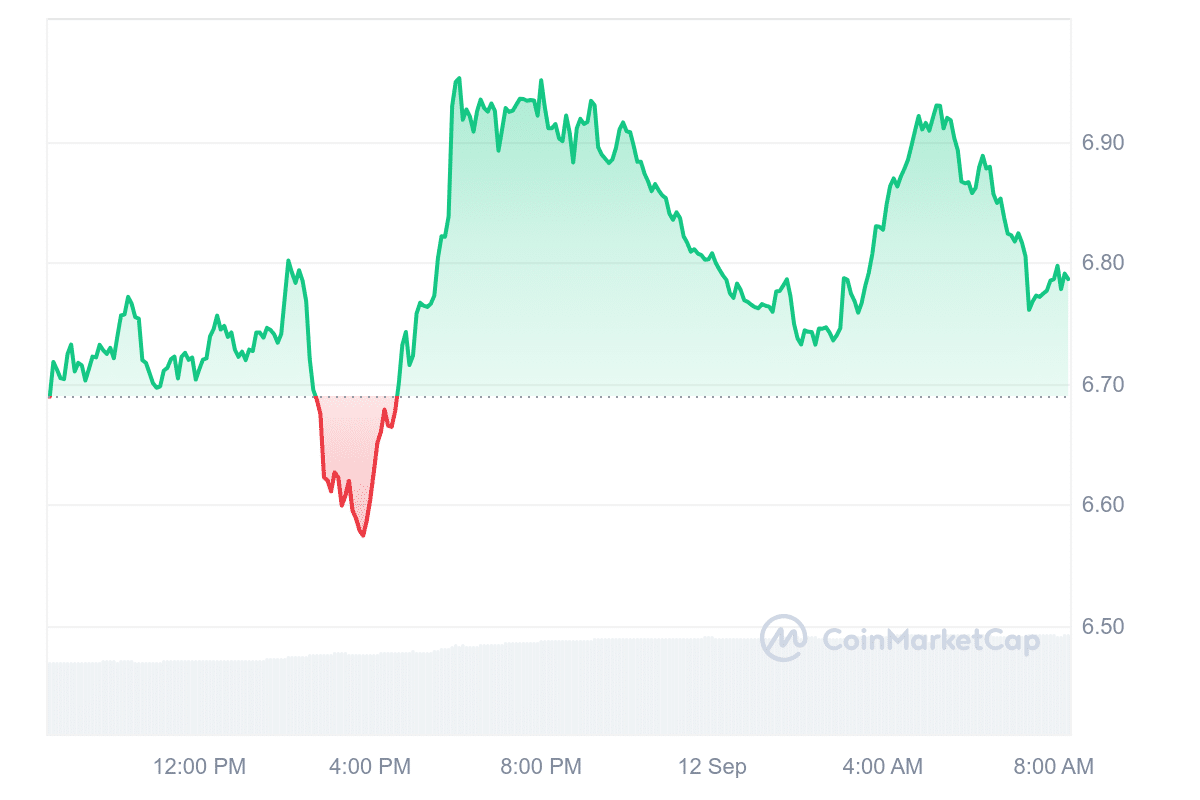
Task: Click the 6.60 price axis label
Action: [1103, 505]
